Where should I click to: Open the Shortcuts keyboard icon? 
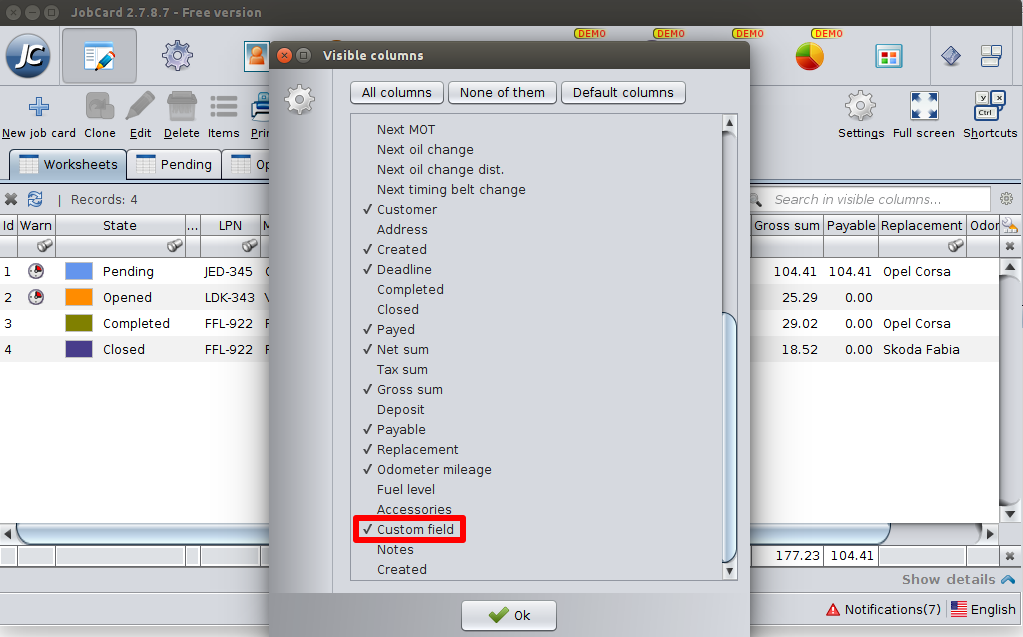pos(989,107)
